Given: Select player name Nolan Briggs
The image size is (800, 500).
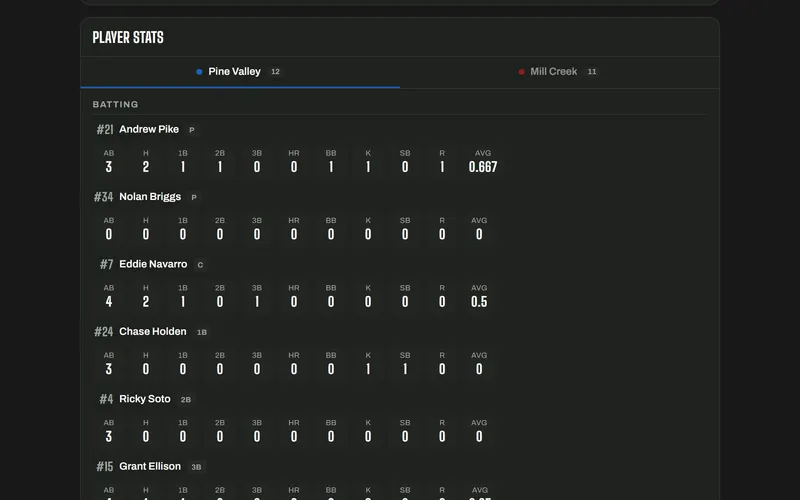Looking at the screenshot, I should tap(150, 197).
